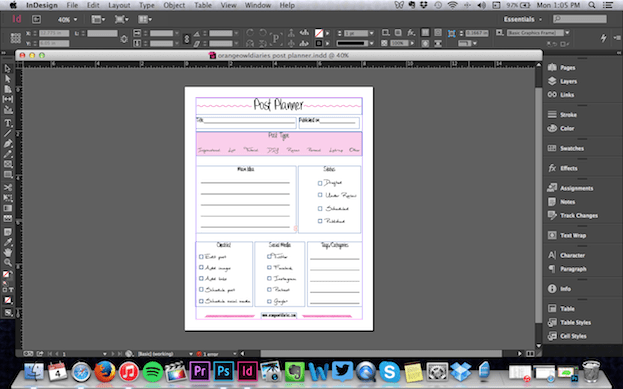Click the help search field
Screen dimensions: 623x389
[x=580, y=19]
